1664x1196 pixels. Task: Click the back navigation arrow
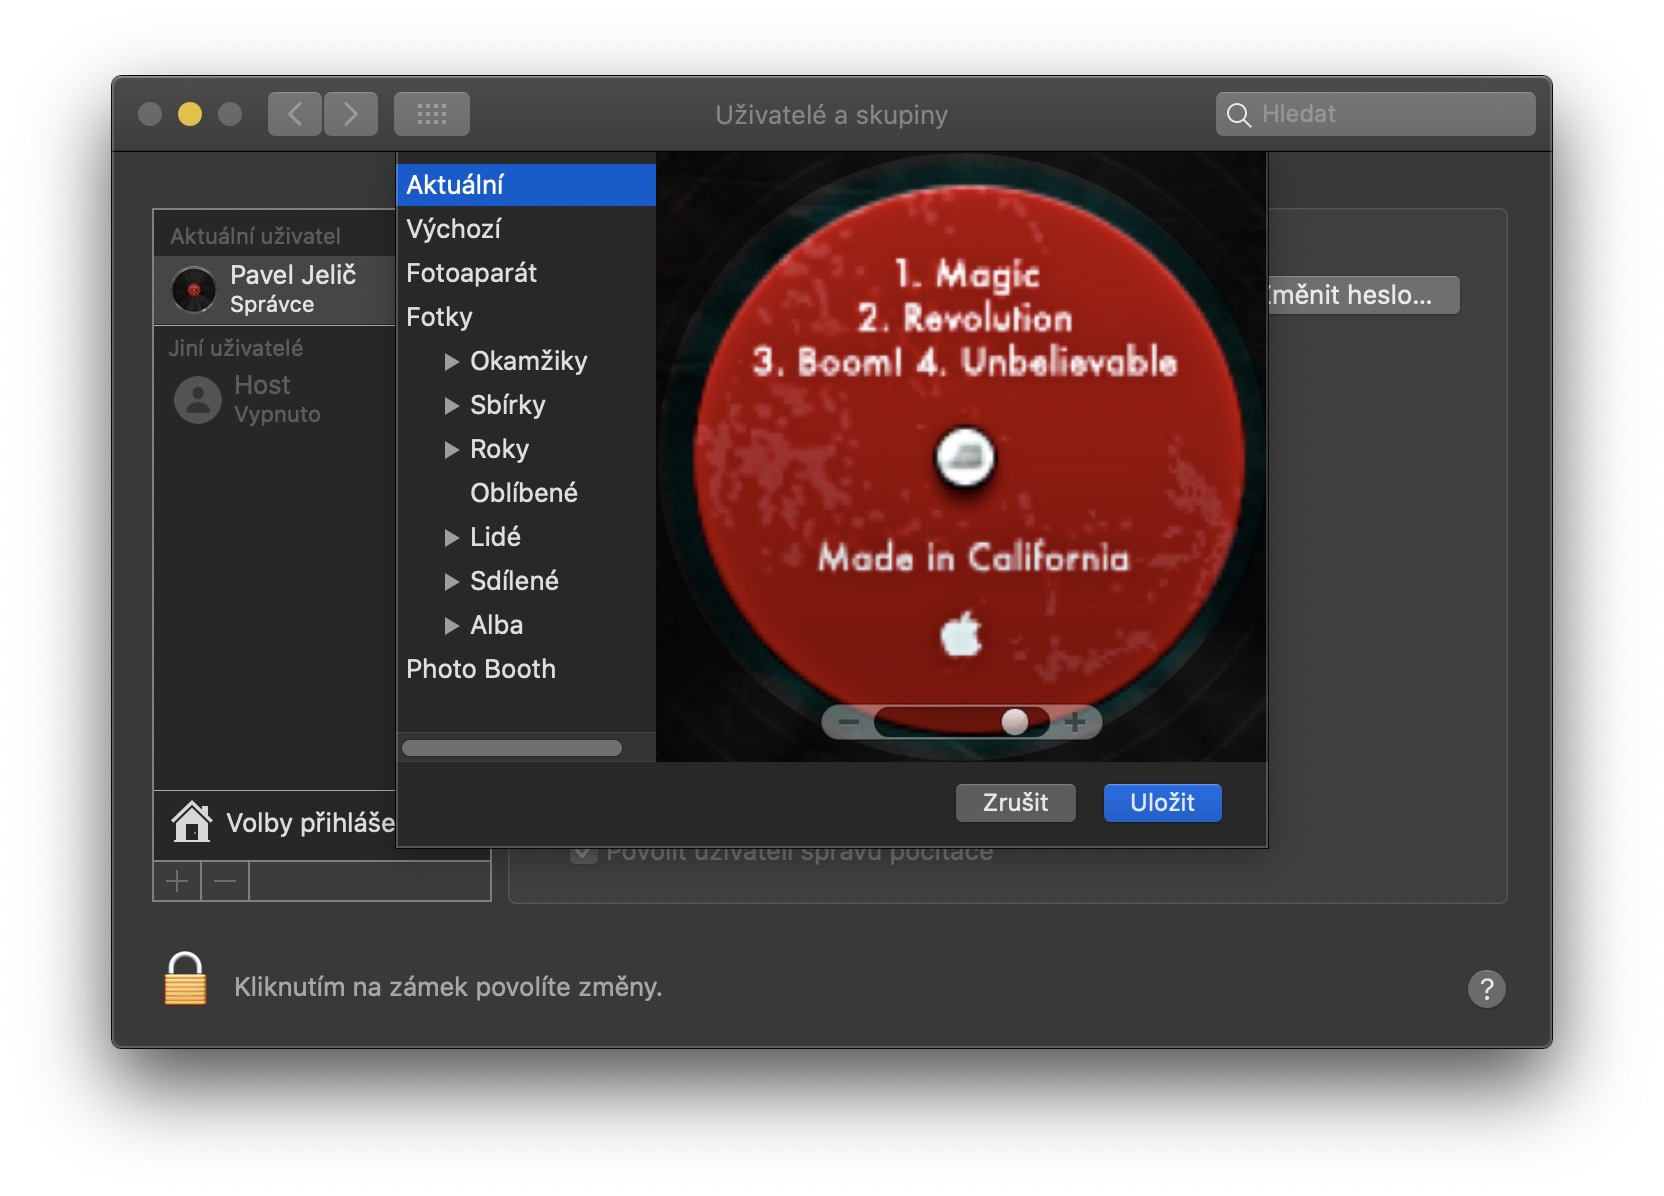(x=295, y=114)
